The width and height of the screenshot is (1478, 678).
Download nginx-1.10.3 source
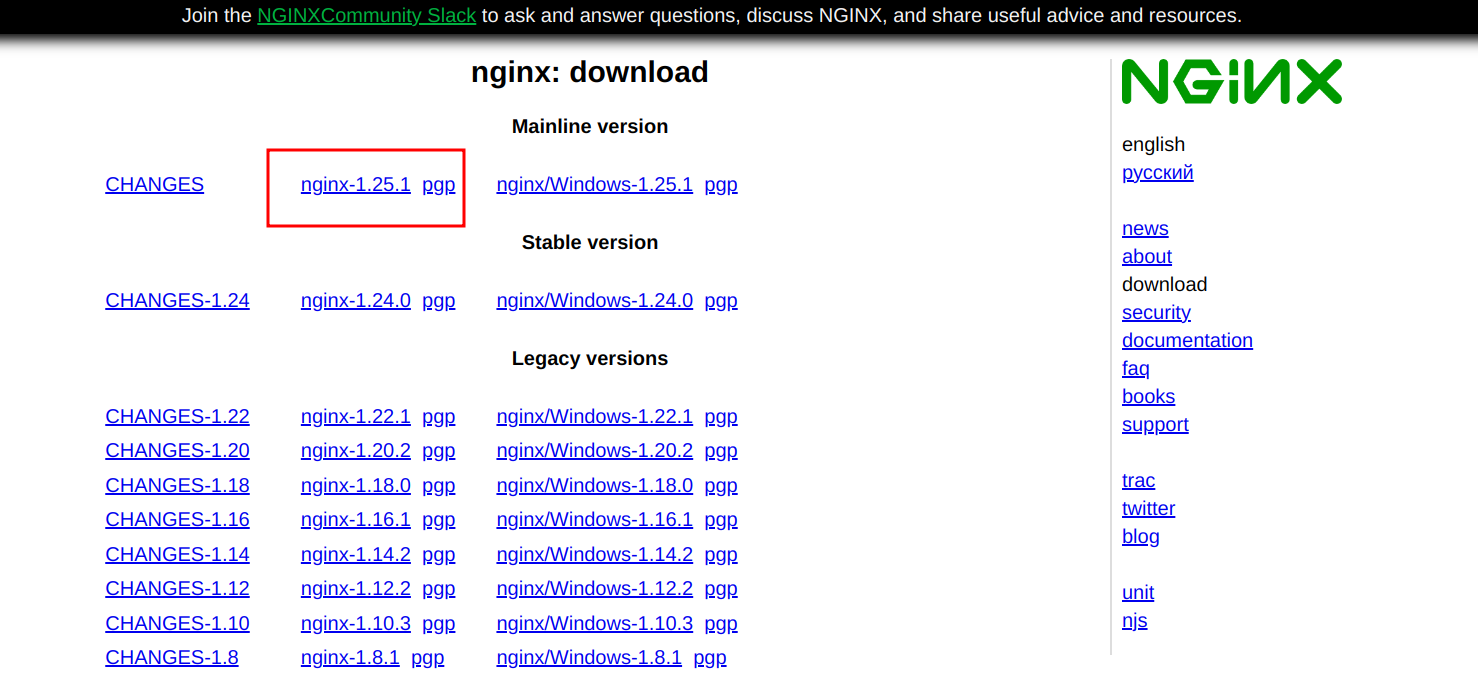click(x=356, y=623)
